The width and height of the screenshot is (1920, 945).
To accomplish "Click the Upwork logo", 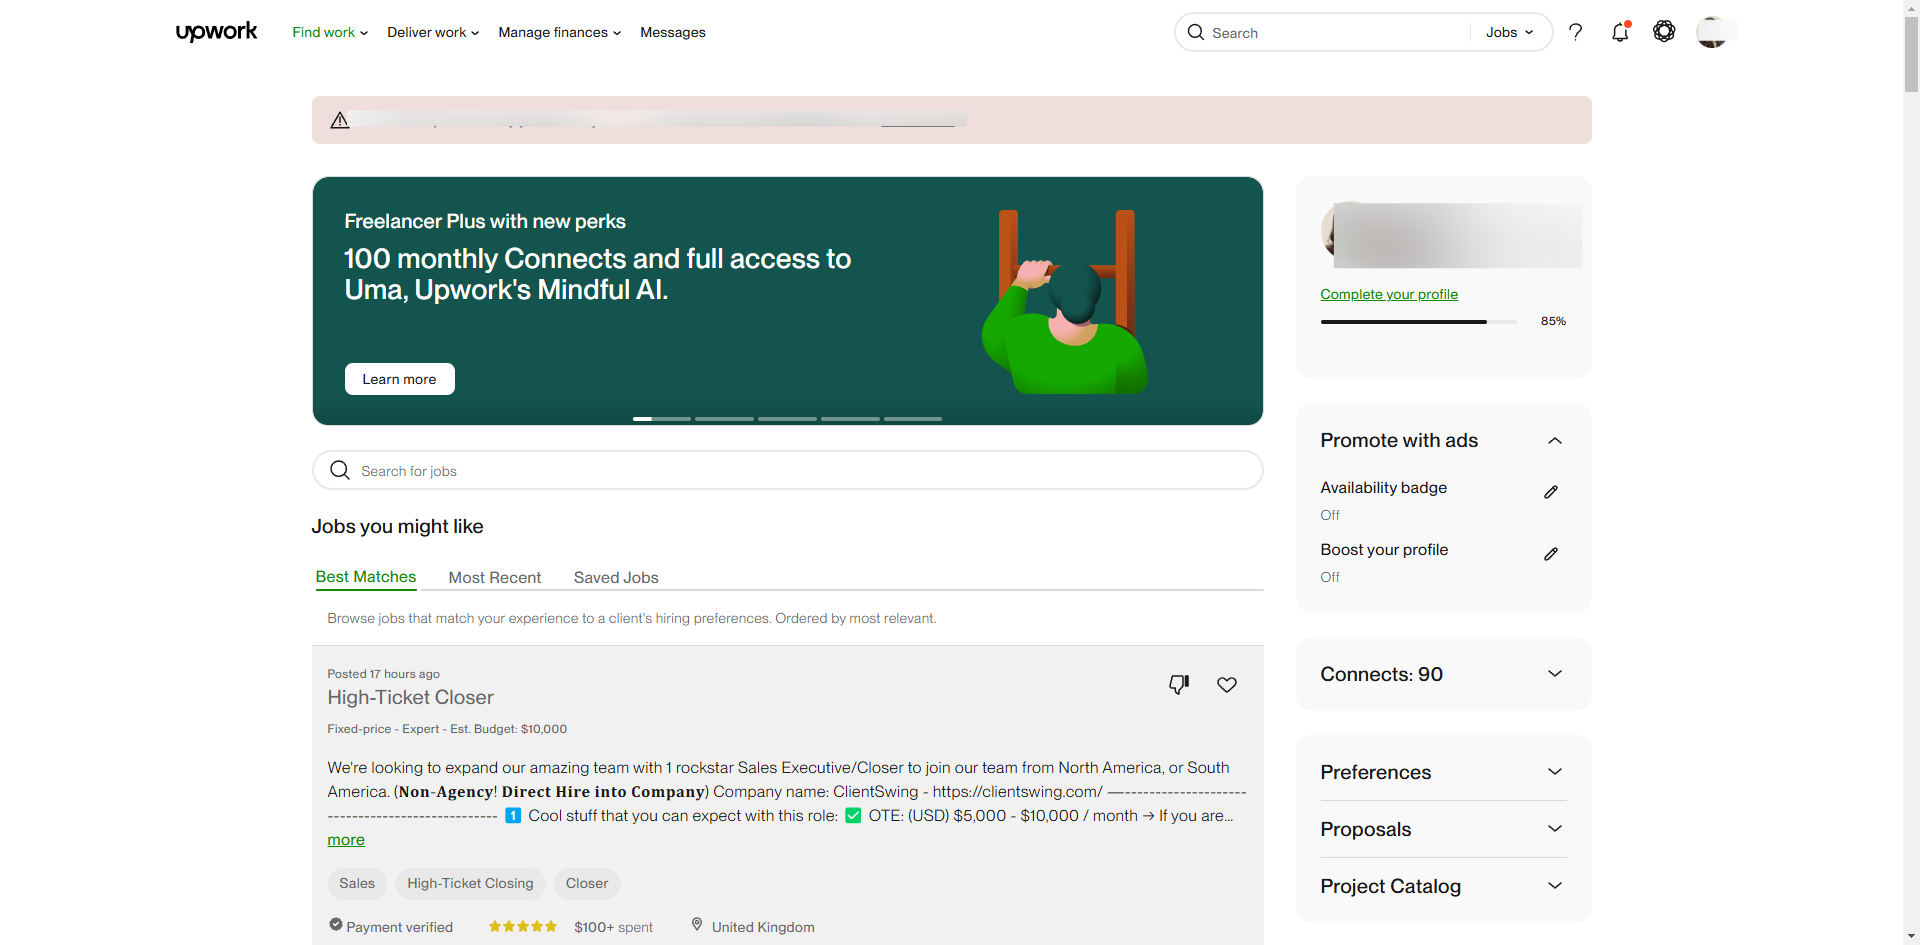I will (x=216, y=32).
